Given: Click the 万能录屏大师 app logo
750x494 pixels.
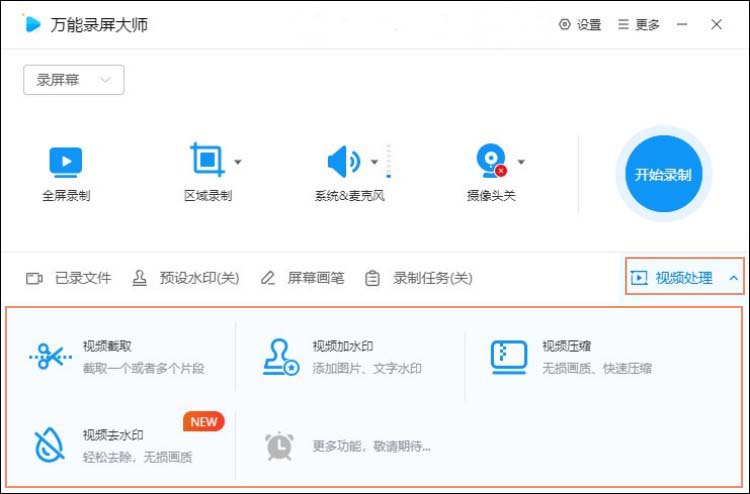Looking at the screenshot, I should 33,23.
